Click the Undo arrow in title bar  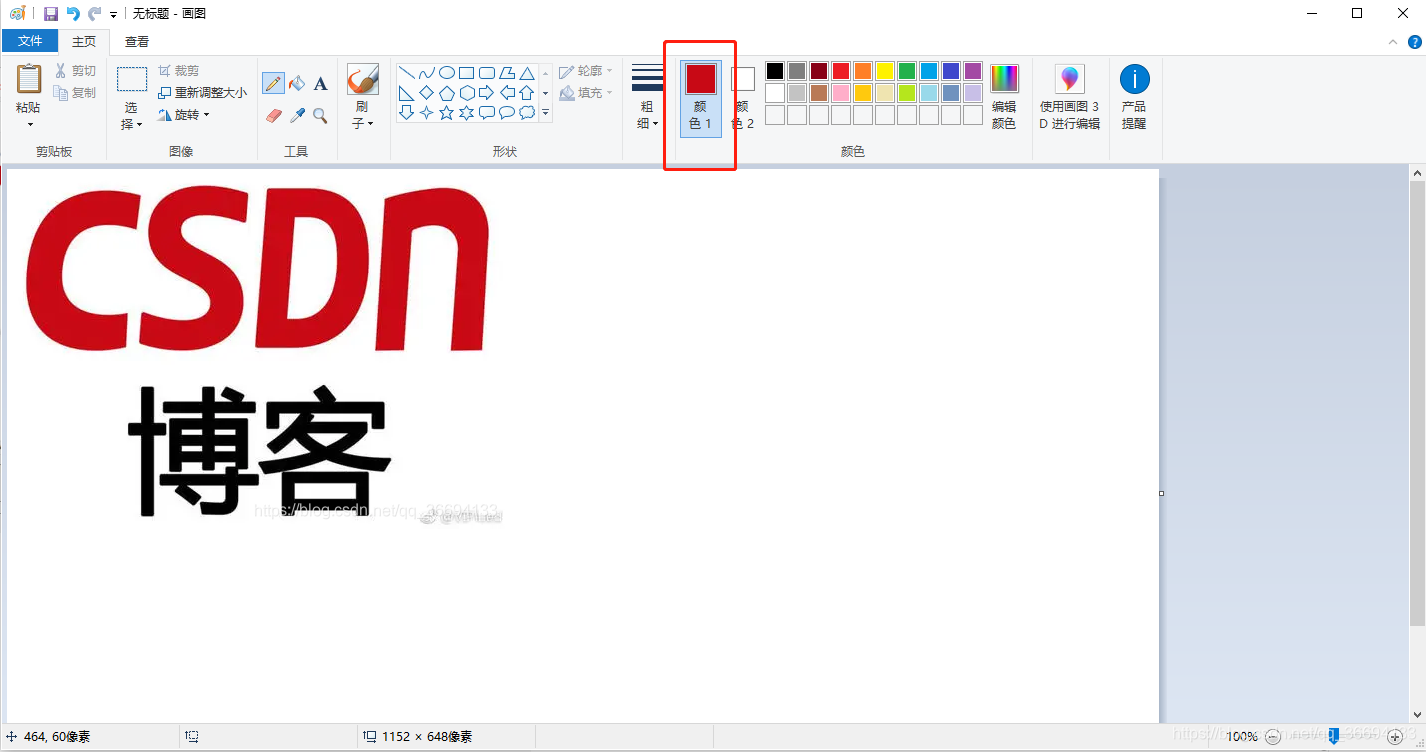click(x=73, y=14)
